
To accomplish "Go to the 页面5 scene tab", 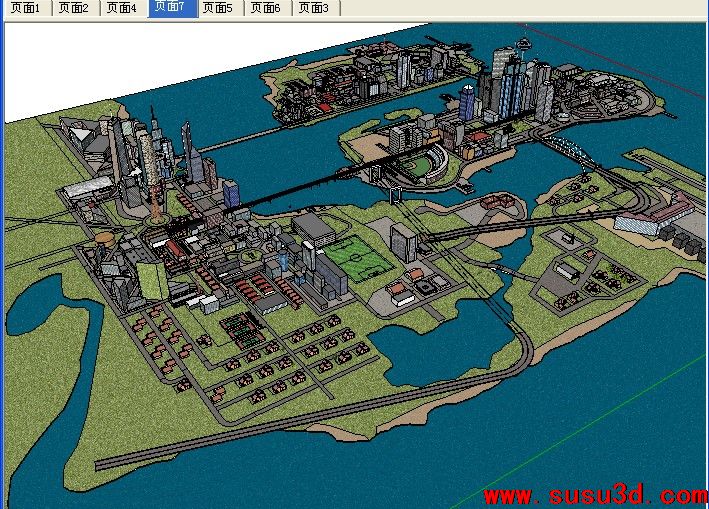I will pos(221,8).
